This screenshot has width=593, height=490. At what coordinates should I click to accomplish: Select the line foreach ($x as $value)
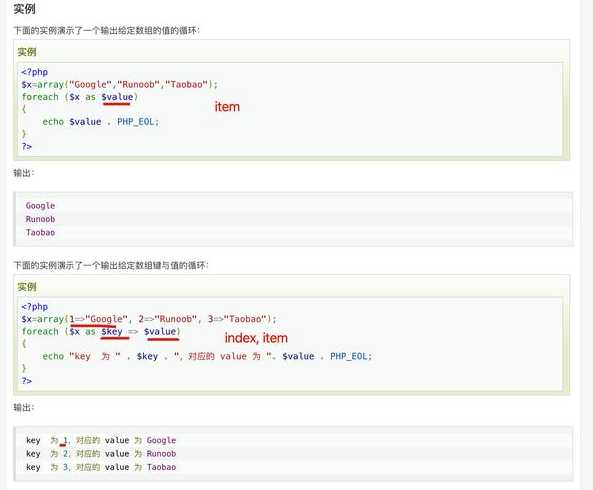pos(80,97)
